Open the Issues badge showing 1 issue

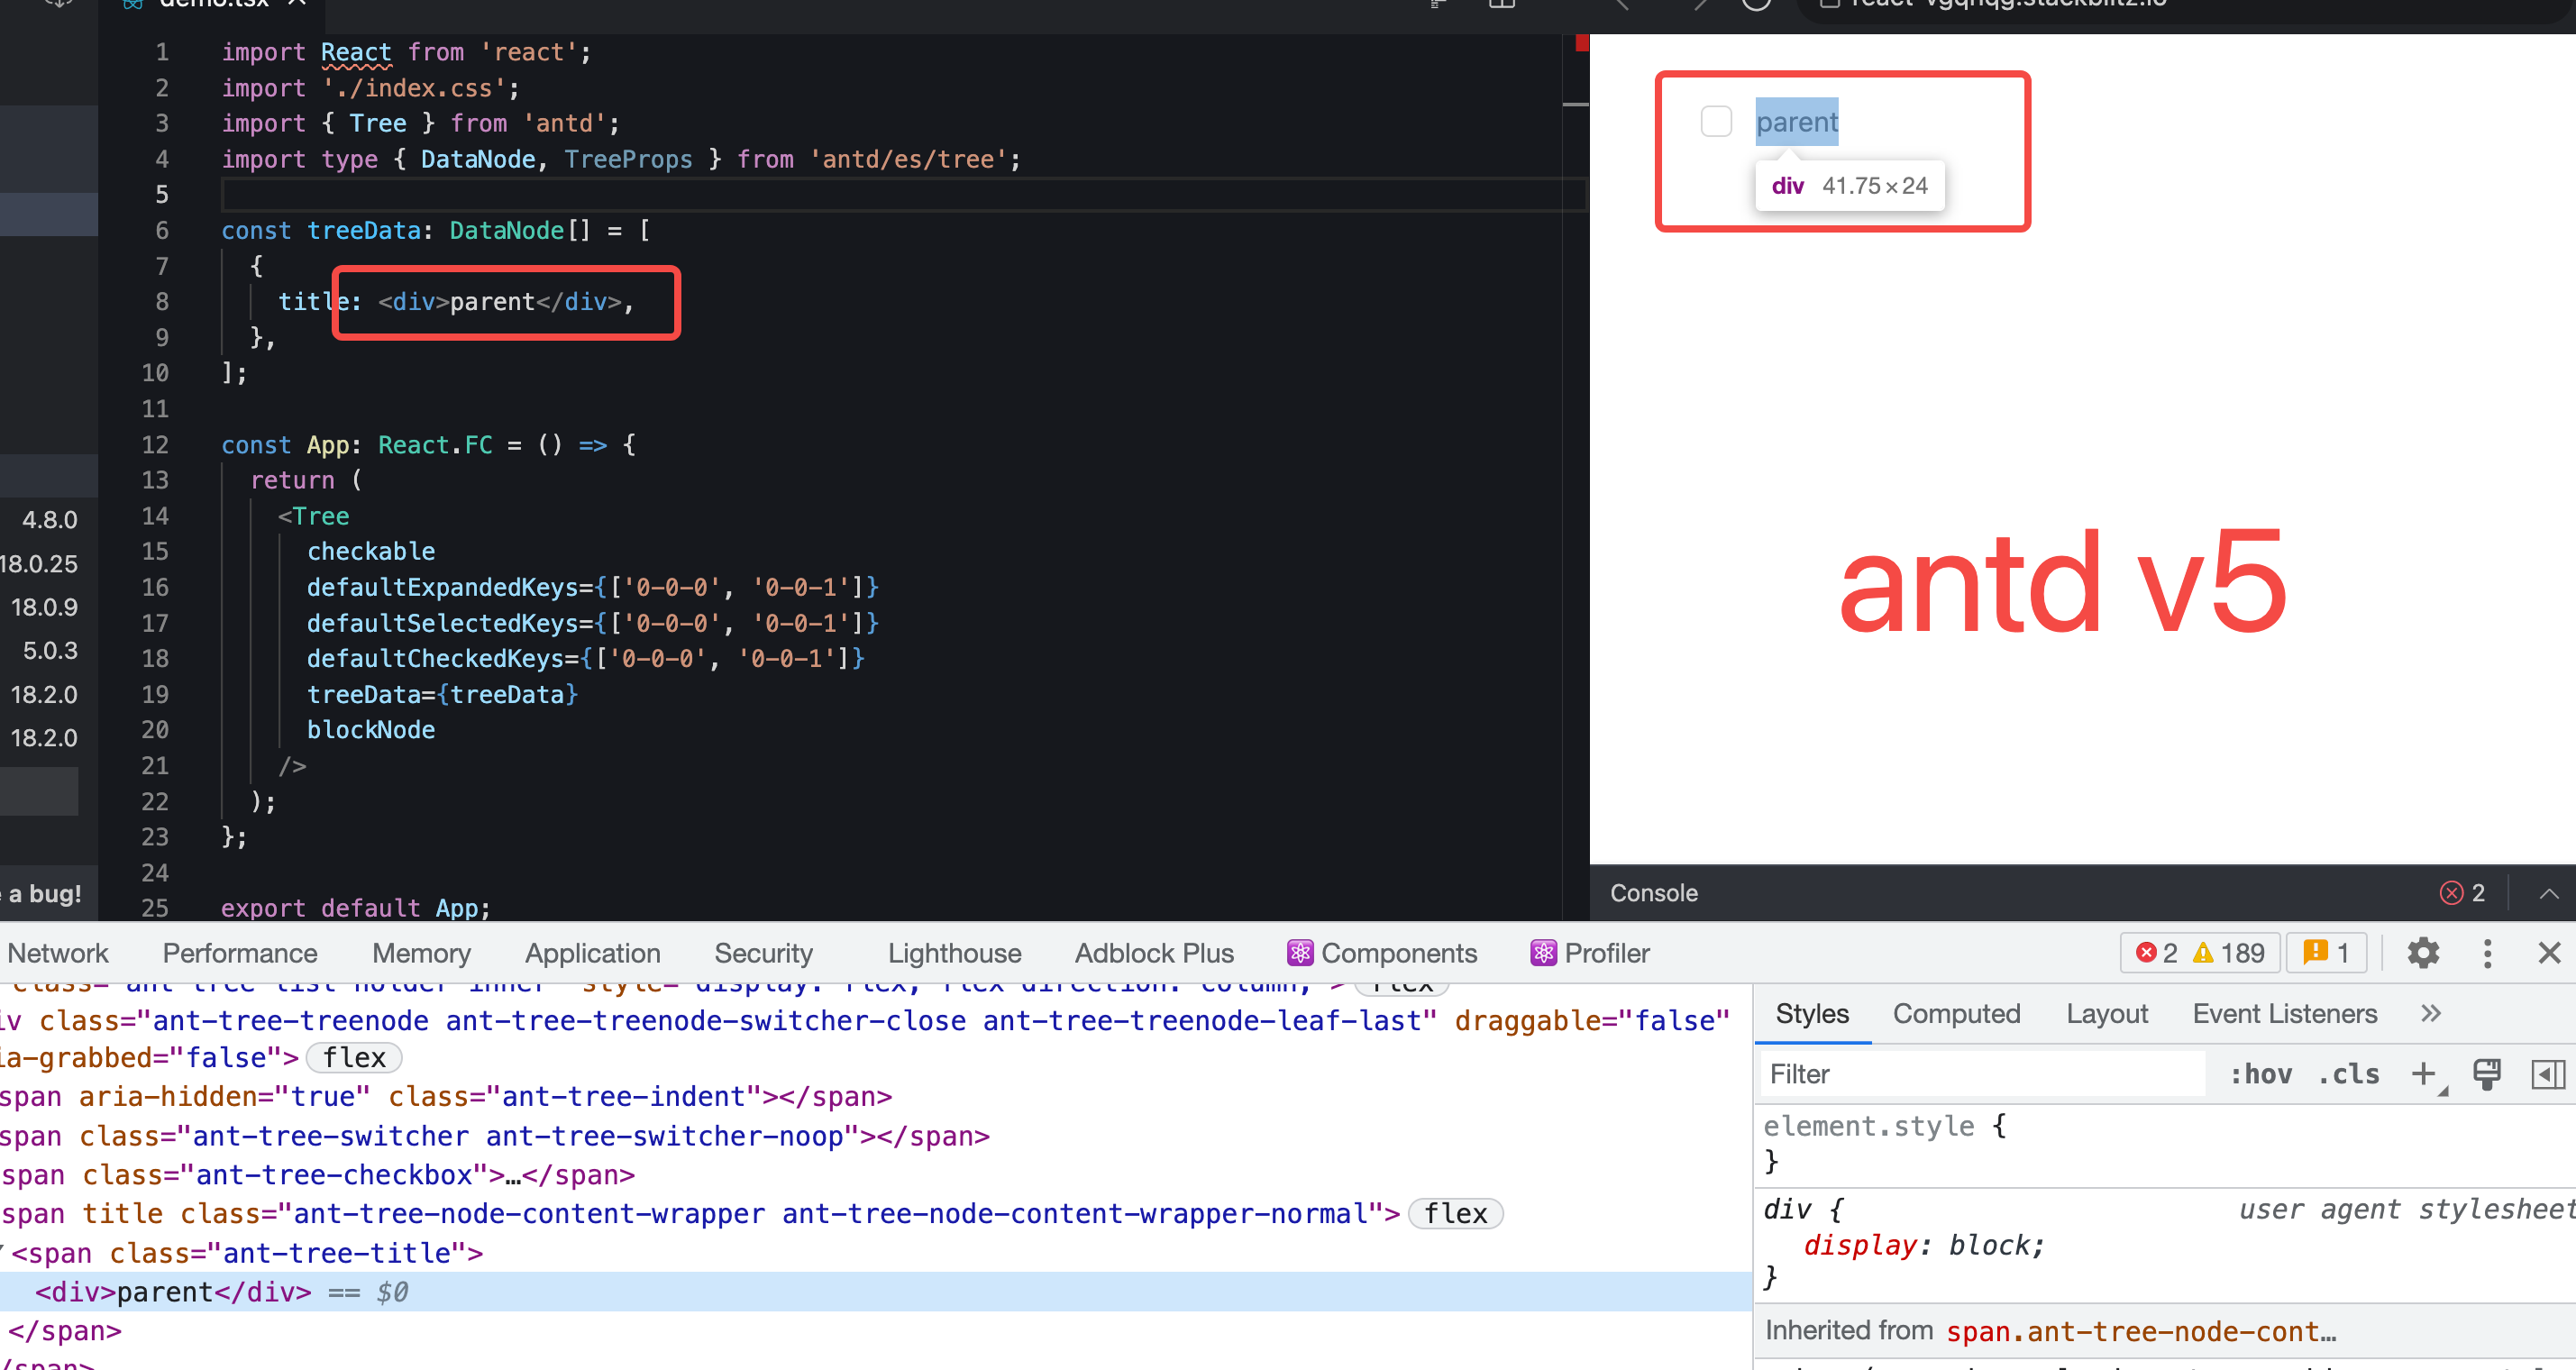tap(2326, 952)
